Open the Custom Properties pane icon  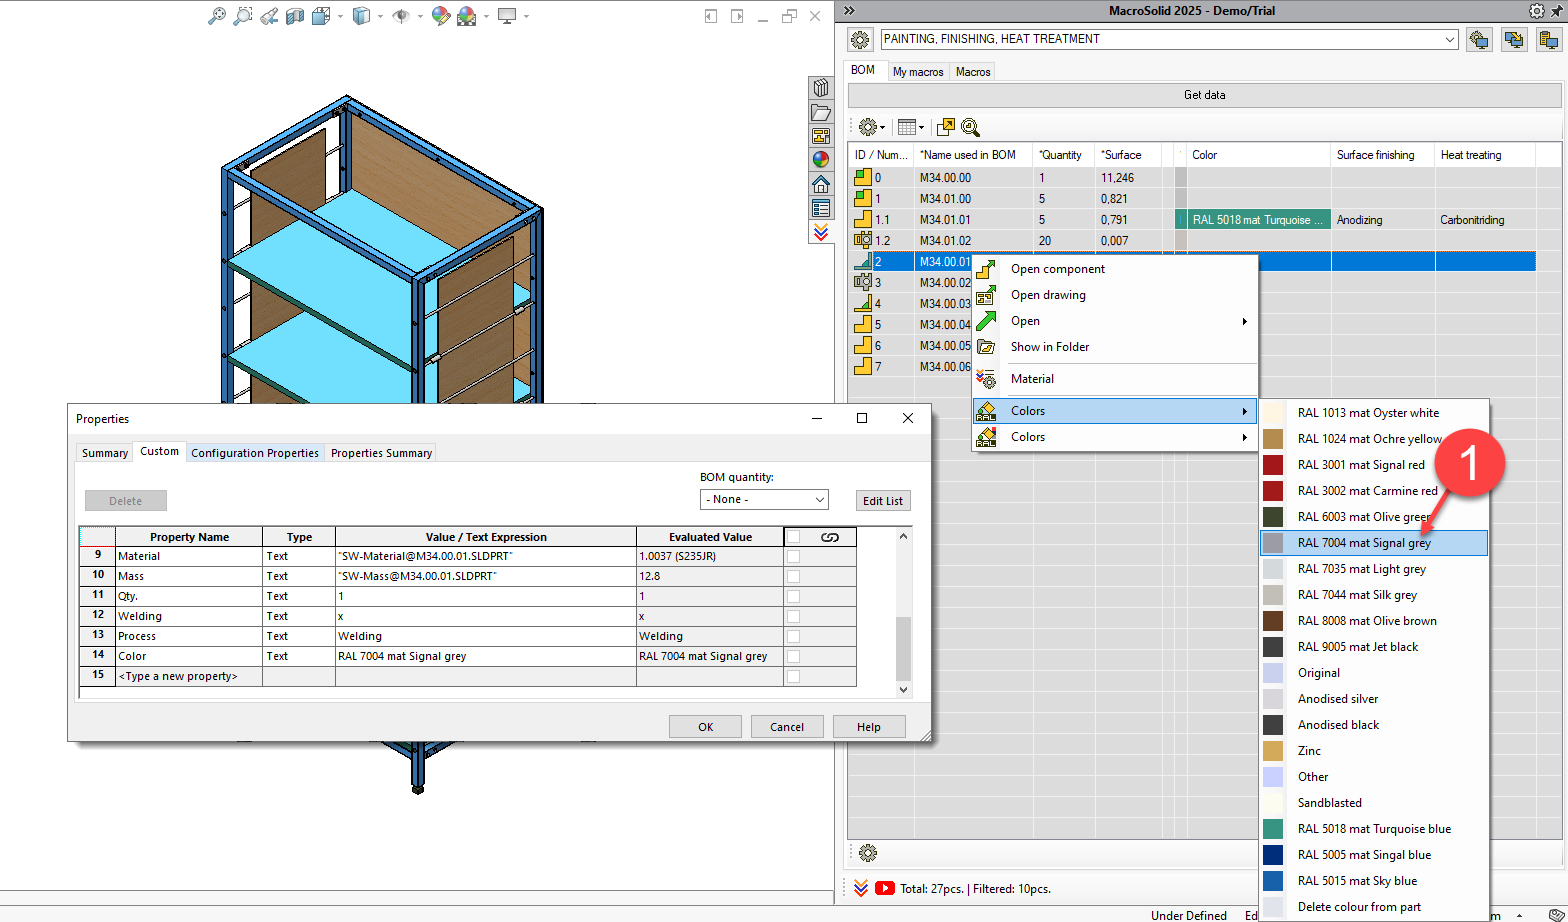821,208
